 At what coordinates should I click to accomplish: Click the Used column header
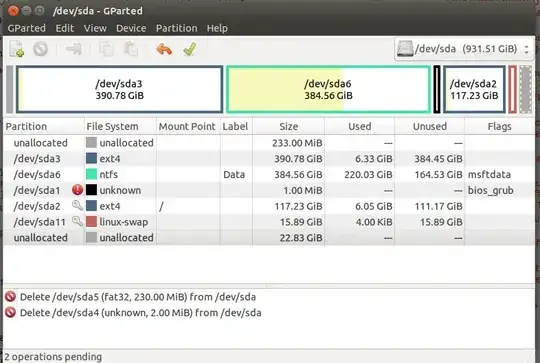click(x=360, y=126)
